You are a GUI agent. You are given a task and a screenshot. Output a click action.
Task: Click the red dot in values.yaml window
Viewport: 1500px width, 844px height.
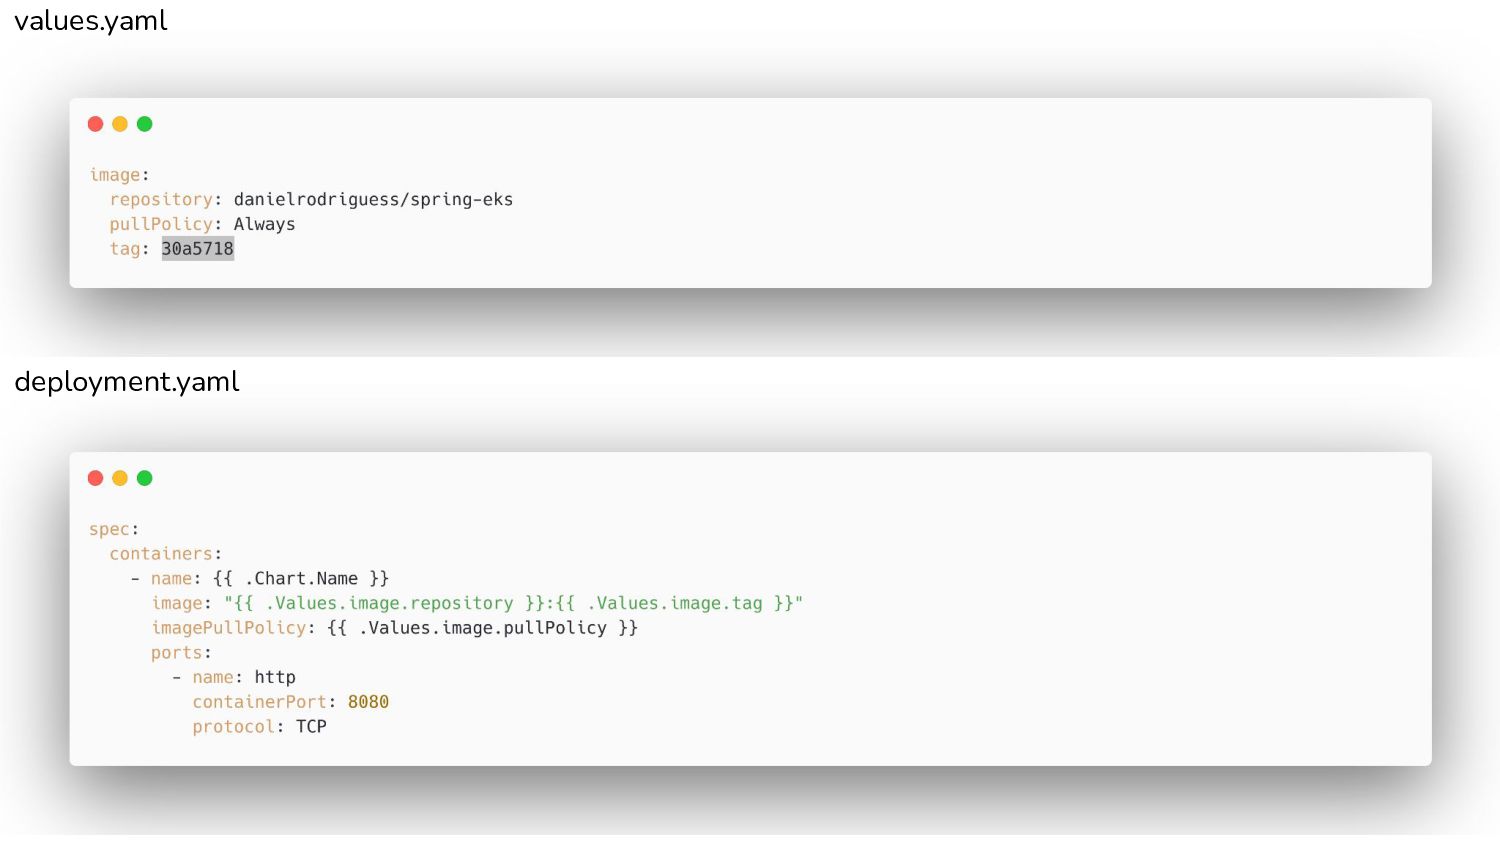point(96,124)
